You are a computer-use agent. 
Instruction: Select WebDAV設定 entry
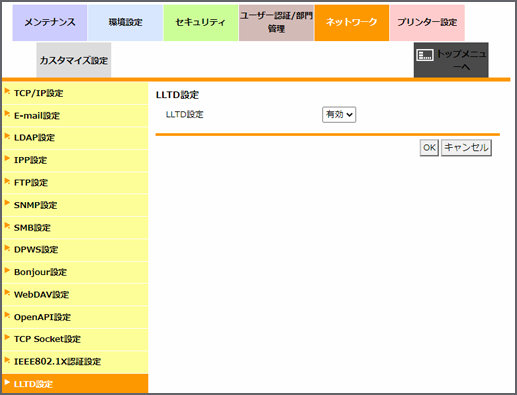click(x=75, y=295)
